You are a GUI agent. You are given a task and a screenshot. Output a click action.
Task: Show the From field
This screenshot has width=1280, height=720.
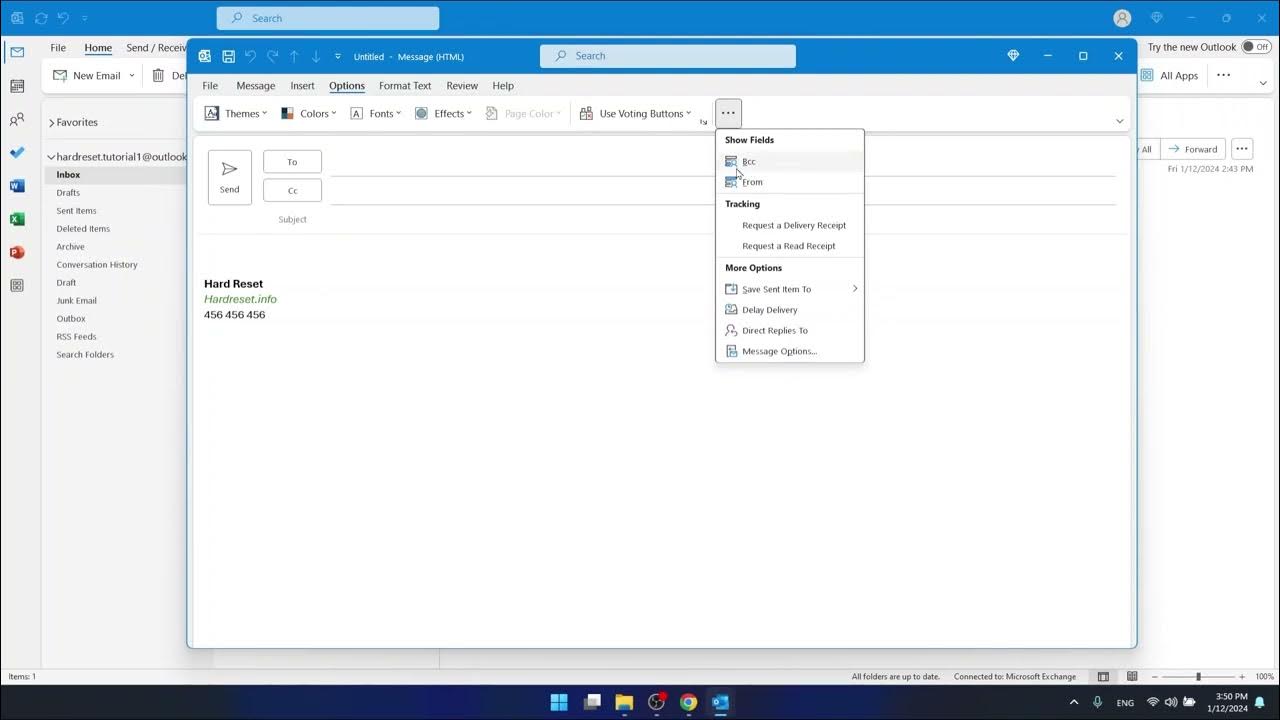point(751,182)
